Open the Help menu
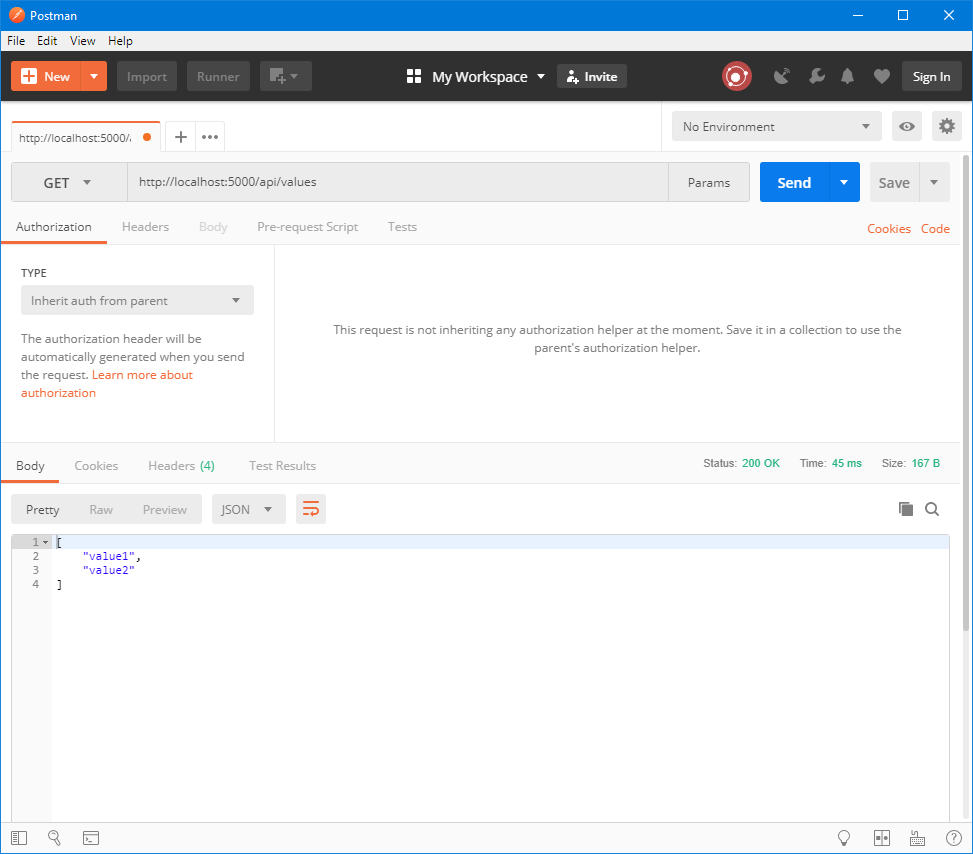Image resolution: width=973 pixels, height=854 pixels. 120,41
